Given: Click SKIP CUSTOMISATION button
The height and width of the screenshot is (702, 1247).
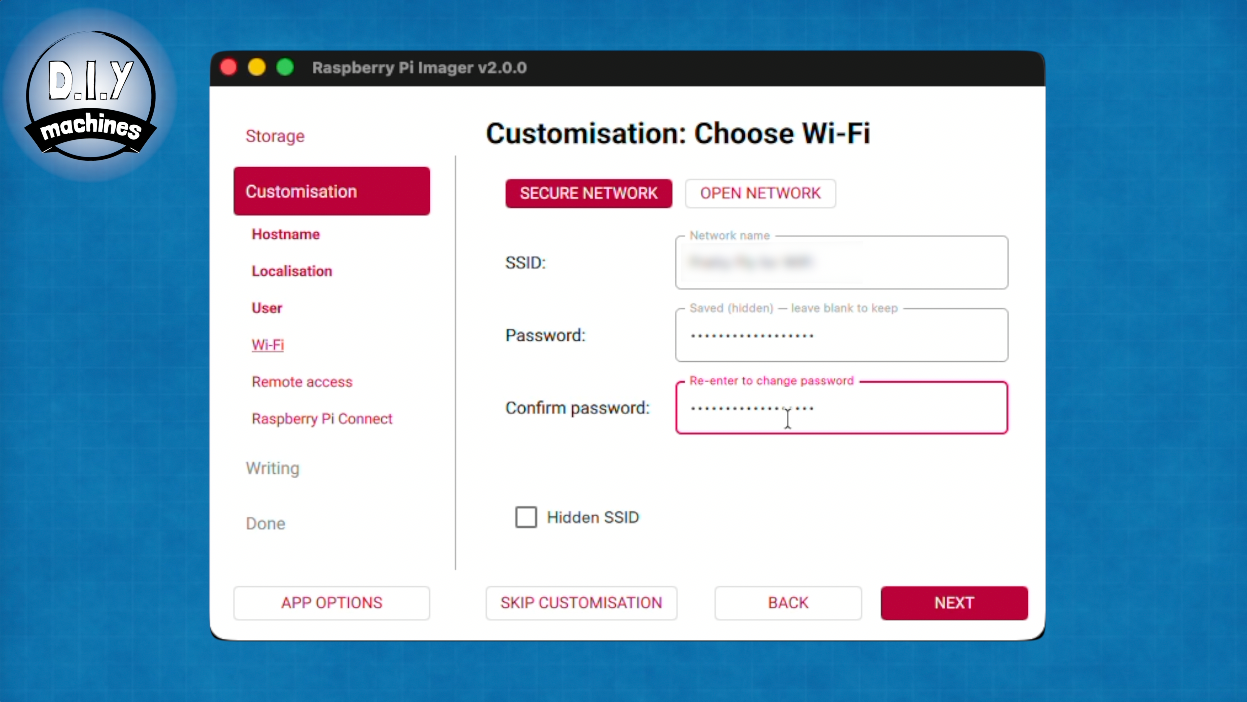Looking at the screenshot, I should (581, 603).
